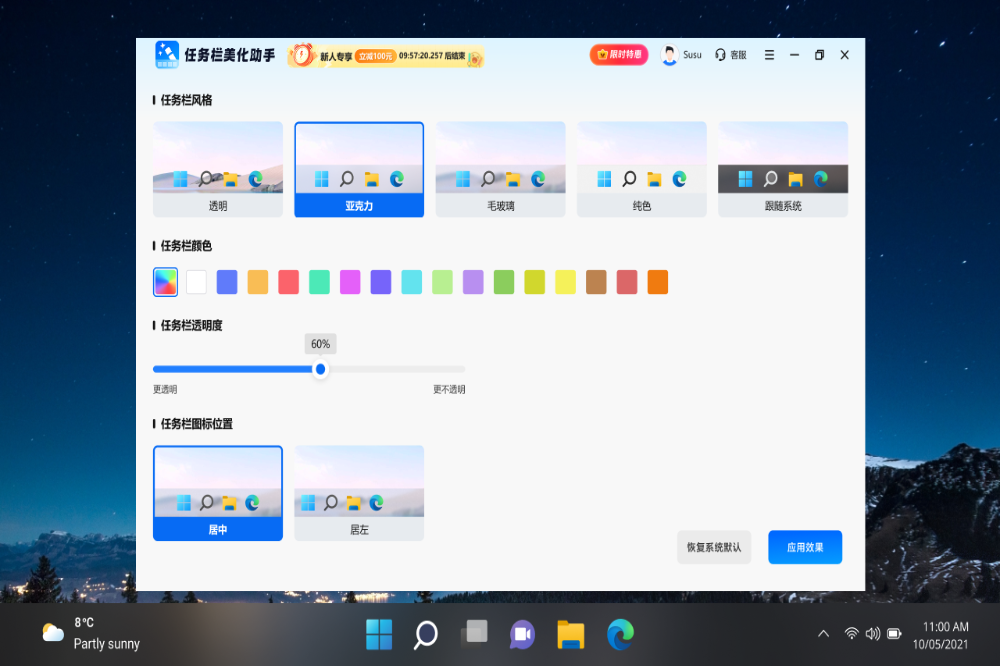Image resolution: width=1000 pixels, height=666 pixels.
Task: Expand the system tray hidden icons chevron
Action: click(823, 634)
